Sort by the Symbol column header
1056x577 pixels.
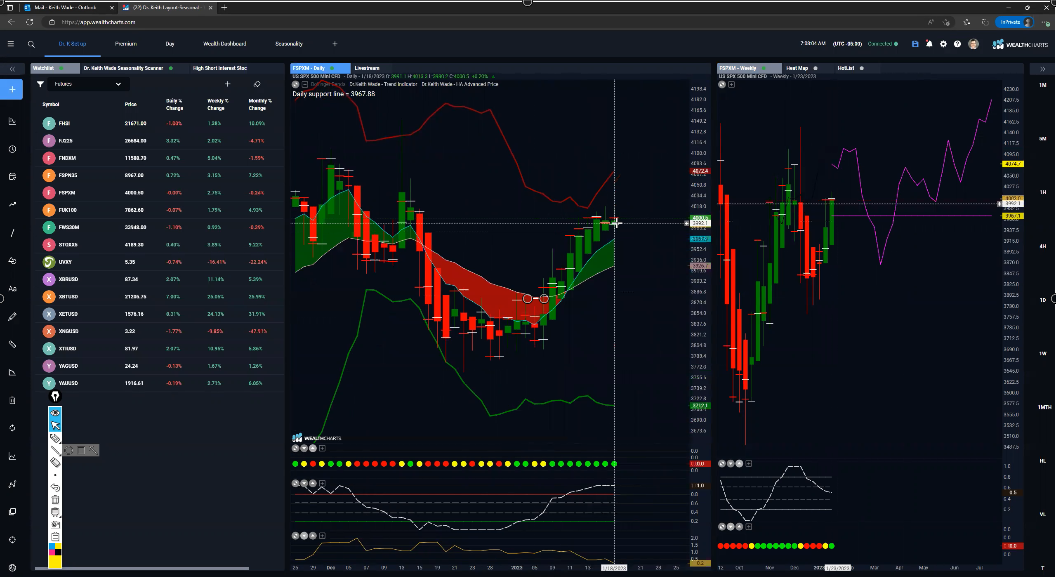tap(51, 104)
